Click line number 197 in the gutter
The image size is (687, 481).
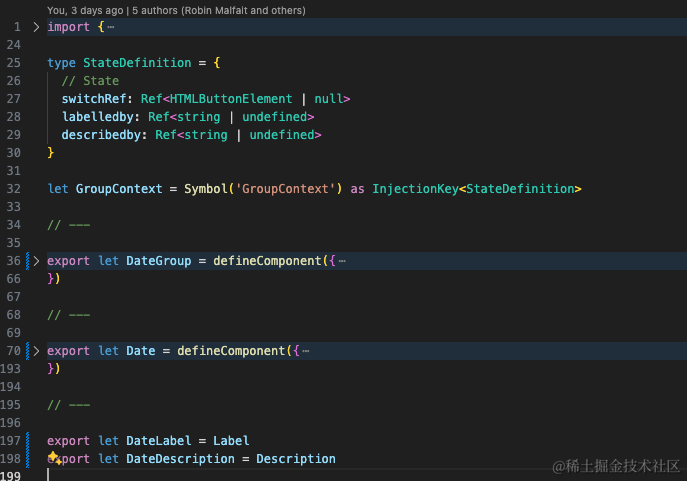[x=11, y=441]
